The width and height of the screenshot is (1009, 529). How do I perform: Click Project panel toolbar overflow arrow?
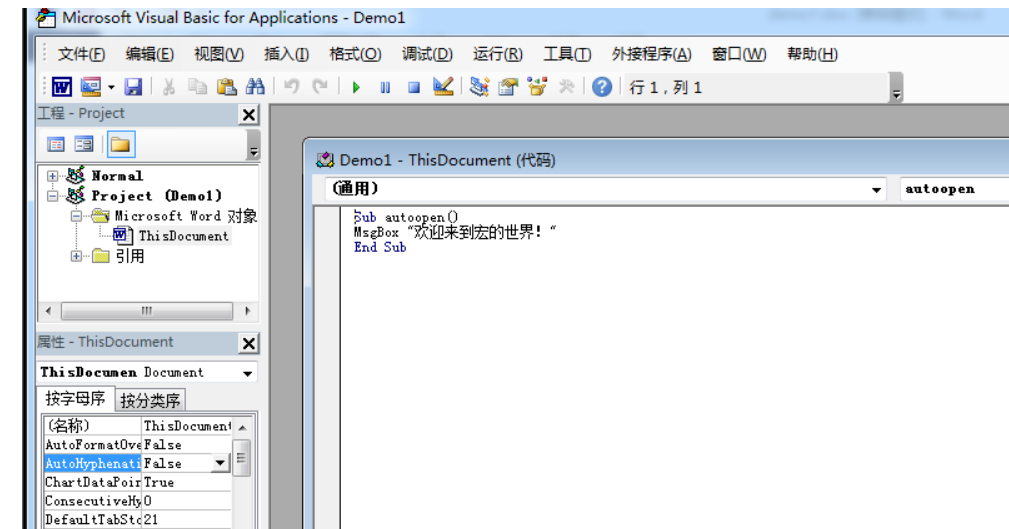(254, 145)
